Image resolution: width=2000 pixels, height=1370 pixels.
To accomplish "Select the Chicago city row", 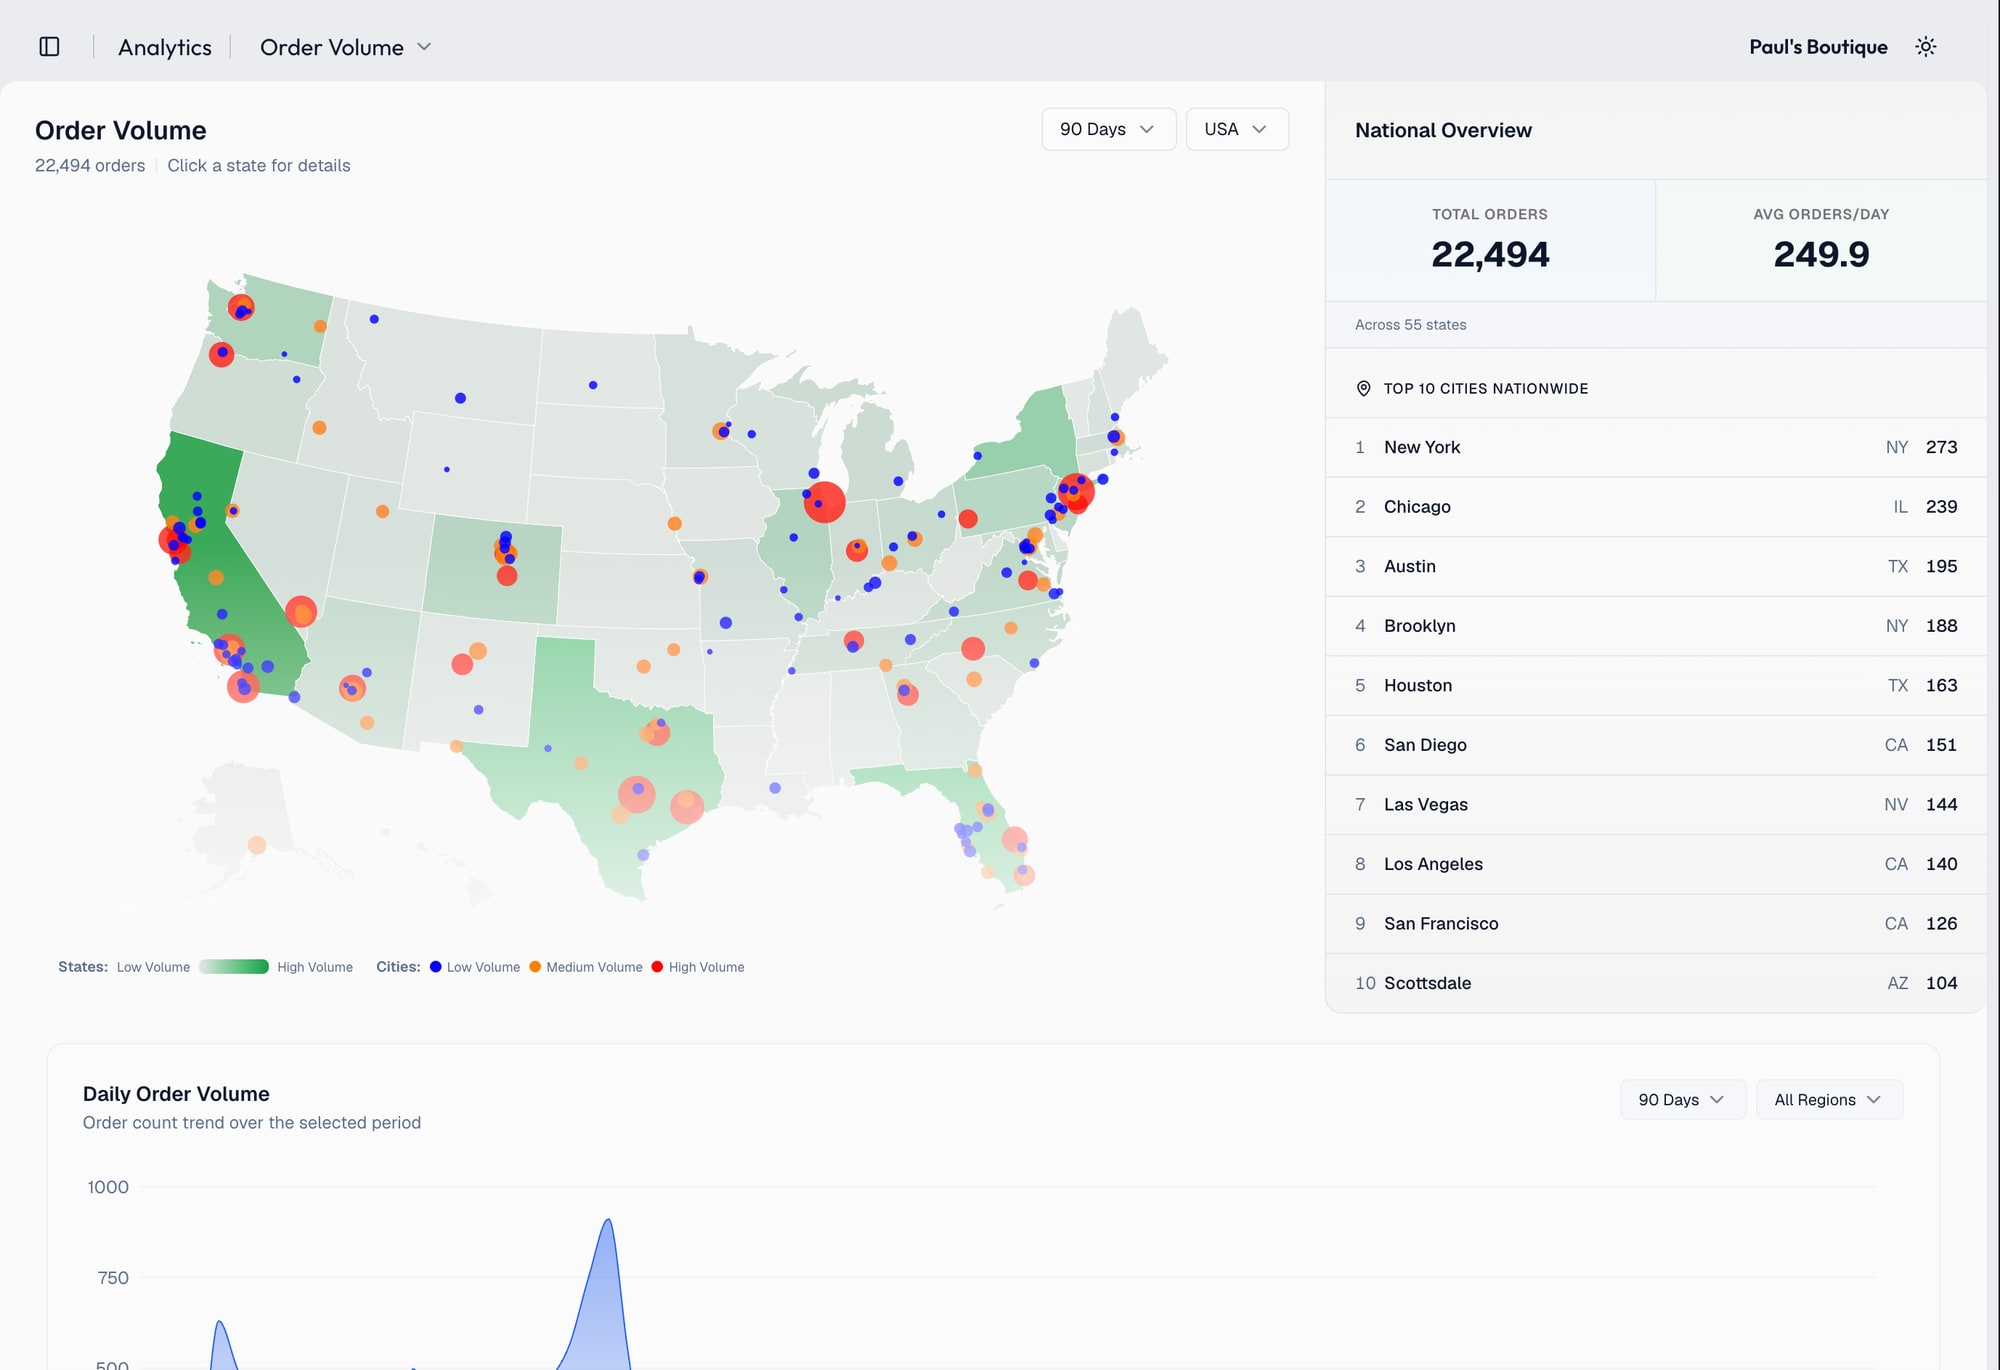I will (1655, 507).
